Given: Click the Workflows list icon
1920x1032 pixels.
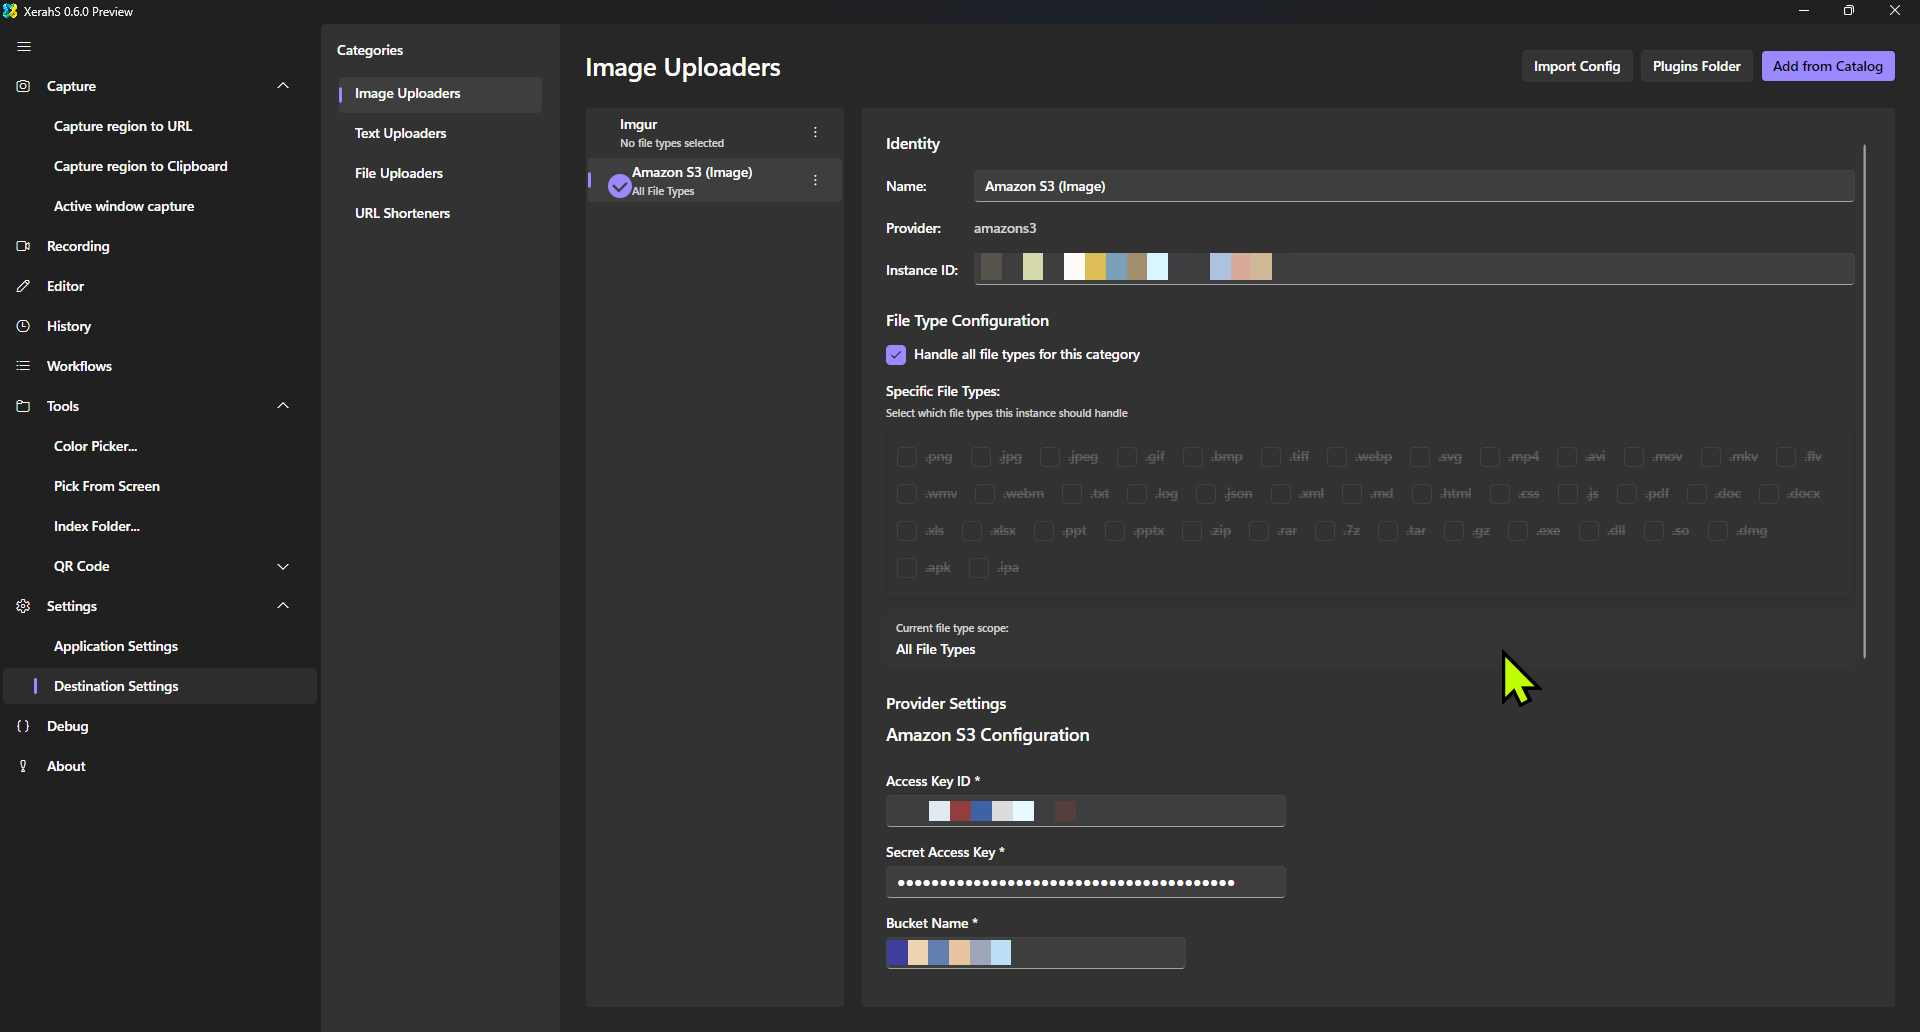Looking at the screenshot, I should coord(23,366).
